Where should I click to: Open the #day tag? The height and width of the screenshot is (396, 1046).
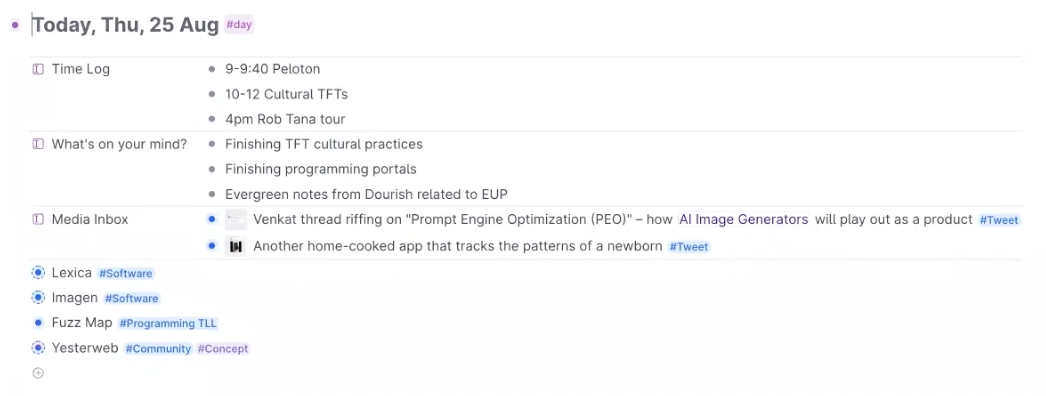point(239,25)
